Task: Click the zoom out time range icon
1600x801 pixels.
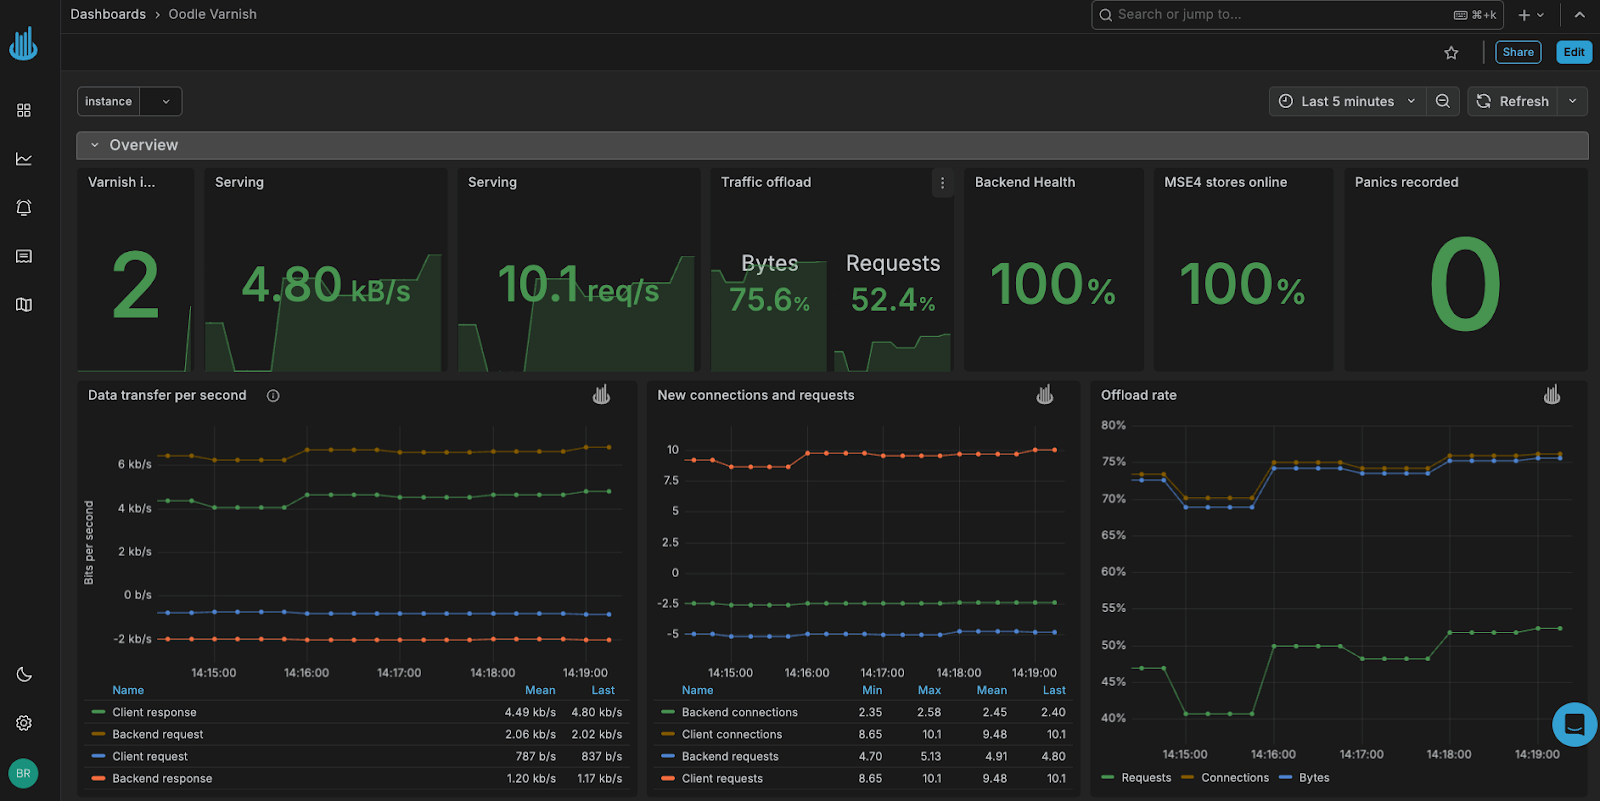Action: 1442,101
